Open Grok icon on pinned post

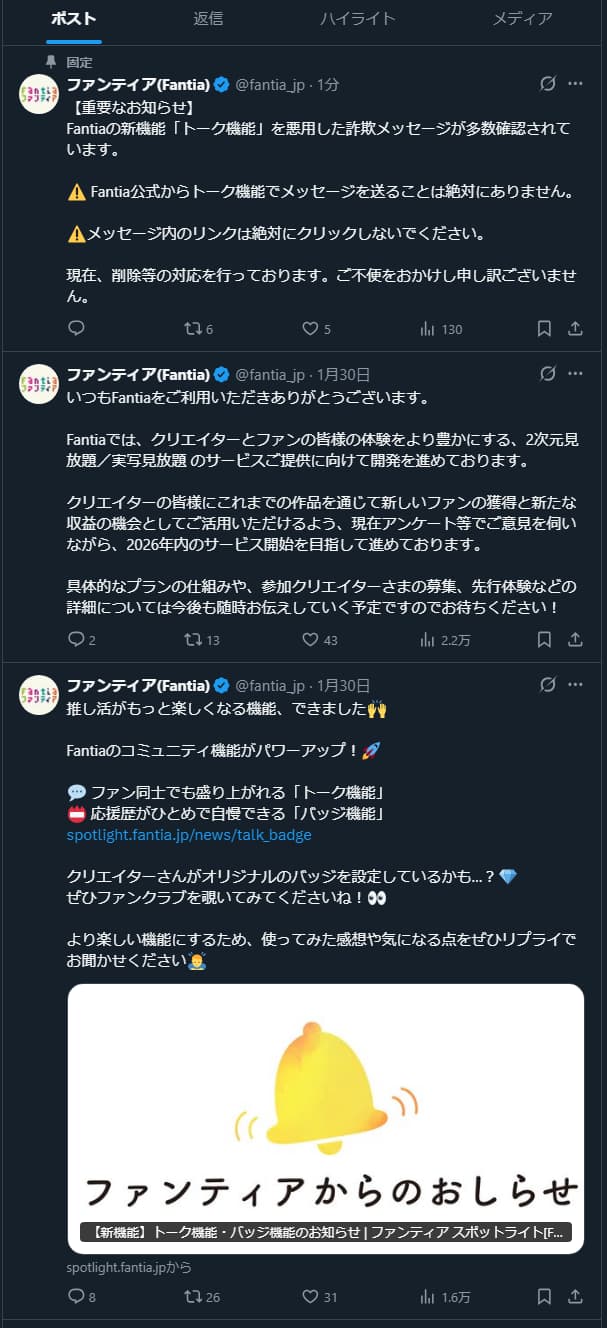point(547,84)
